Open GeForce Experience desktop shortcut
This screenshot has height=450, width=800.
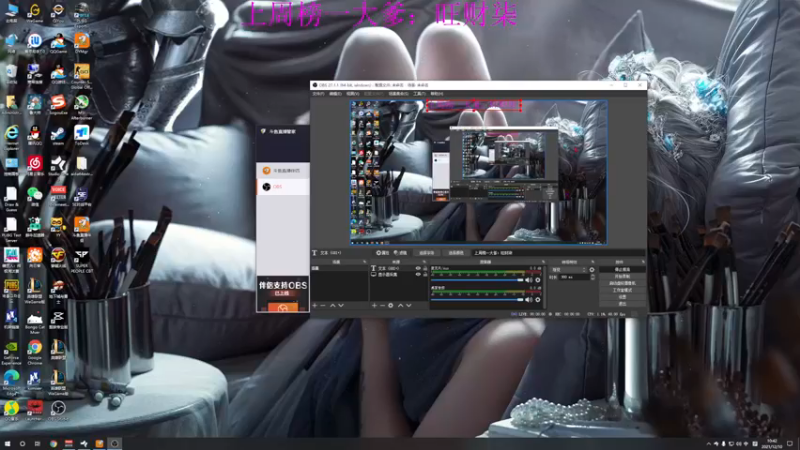(11, 352)
